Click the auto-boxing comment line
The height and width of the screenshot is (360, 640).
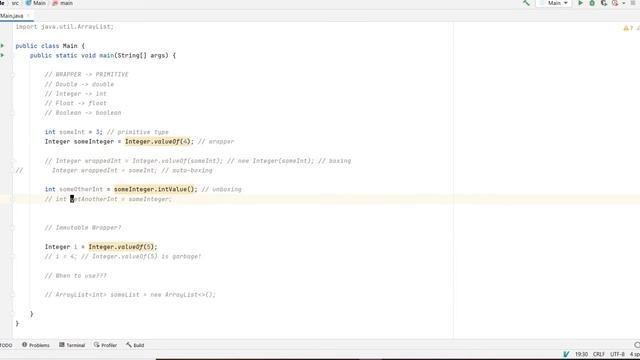pos(132,171)
